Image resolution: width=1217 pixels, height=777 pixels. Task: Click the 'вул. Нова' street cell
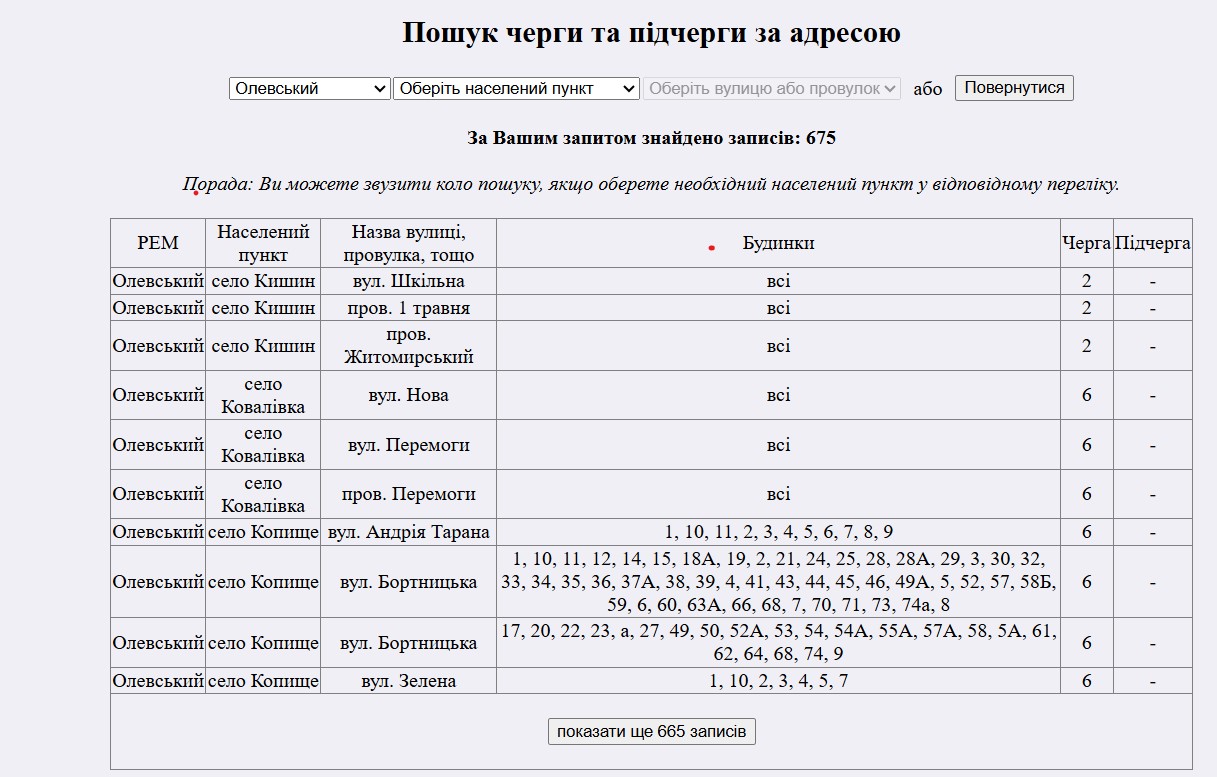click(408, 395)
